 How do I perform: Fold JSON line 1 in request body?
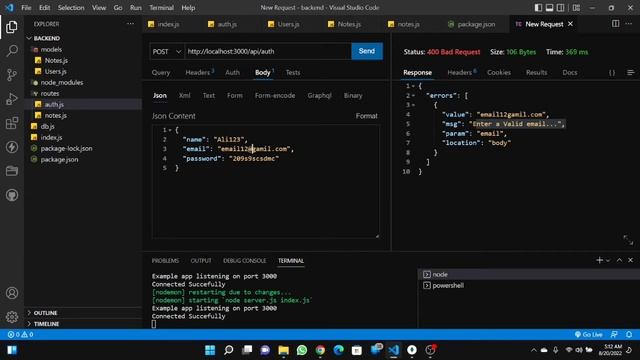[170, 130]
